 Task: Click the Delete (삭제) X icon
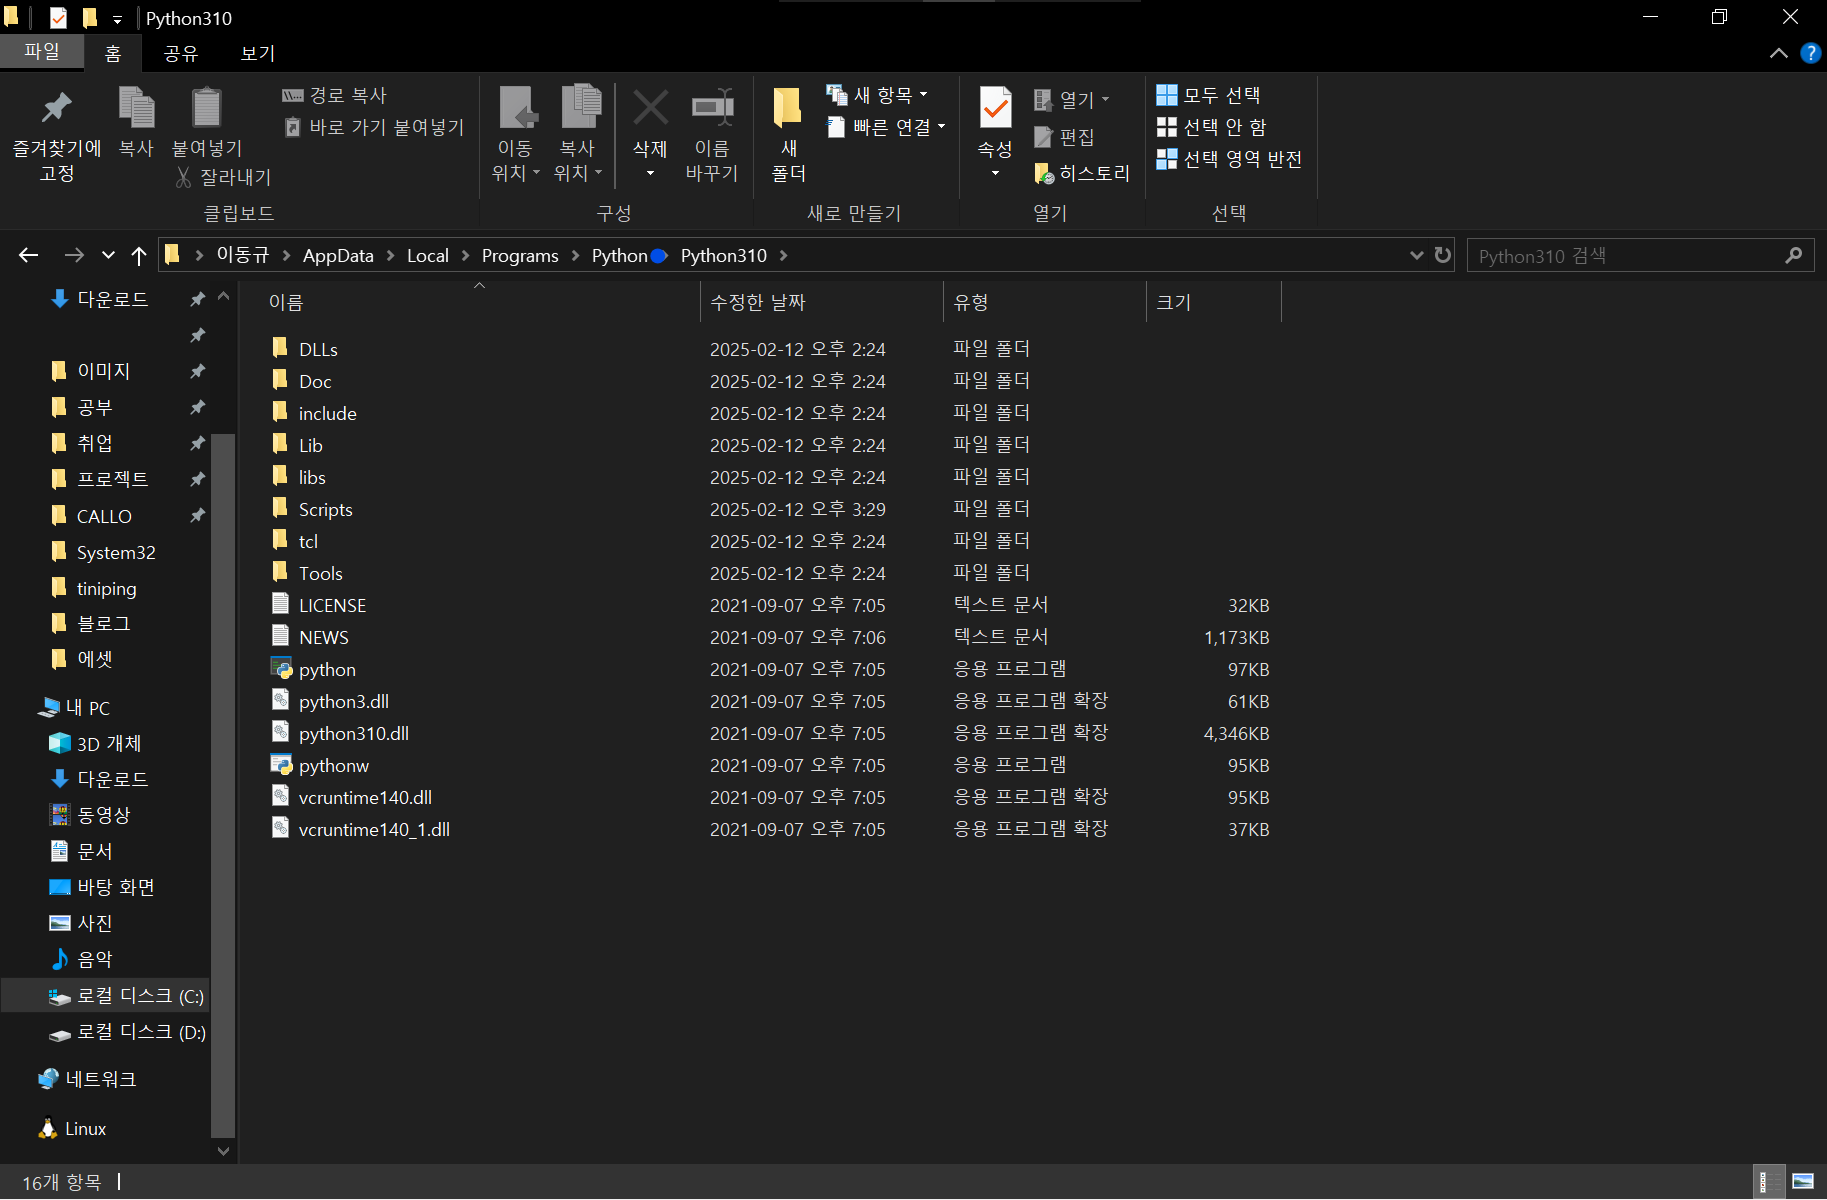[x=650, y=108]
